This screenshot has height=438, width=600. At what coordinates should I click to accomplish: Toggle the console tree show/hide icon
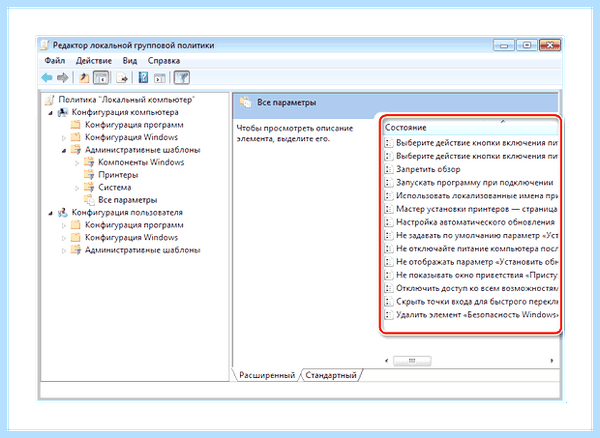(101, 78)
